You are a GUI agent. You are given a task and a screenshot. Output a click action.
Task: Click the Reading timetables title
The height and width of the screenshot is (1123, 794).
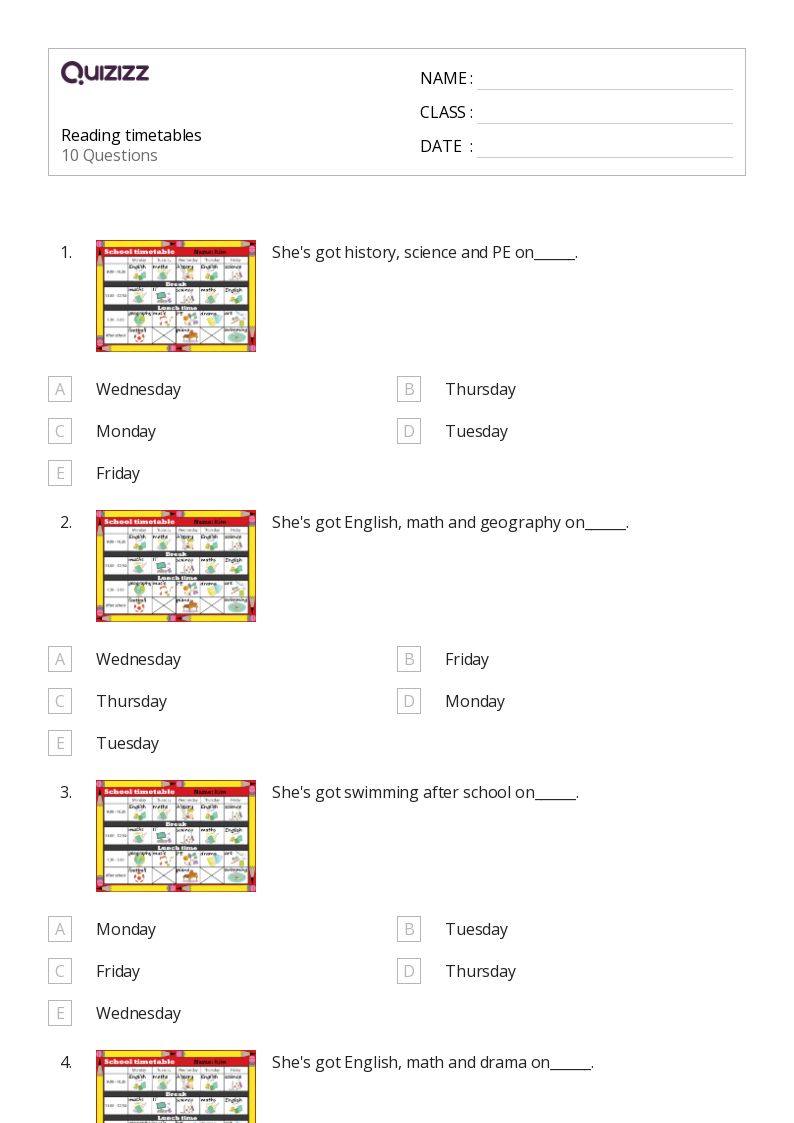131,135
